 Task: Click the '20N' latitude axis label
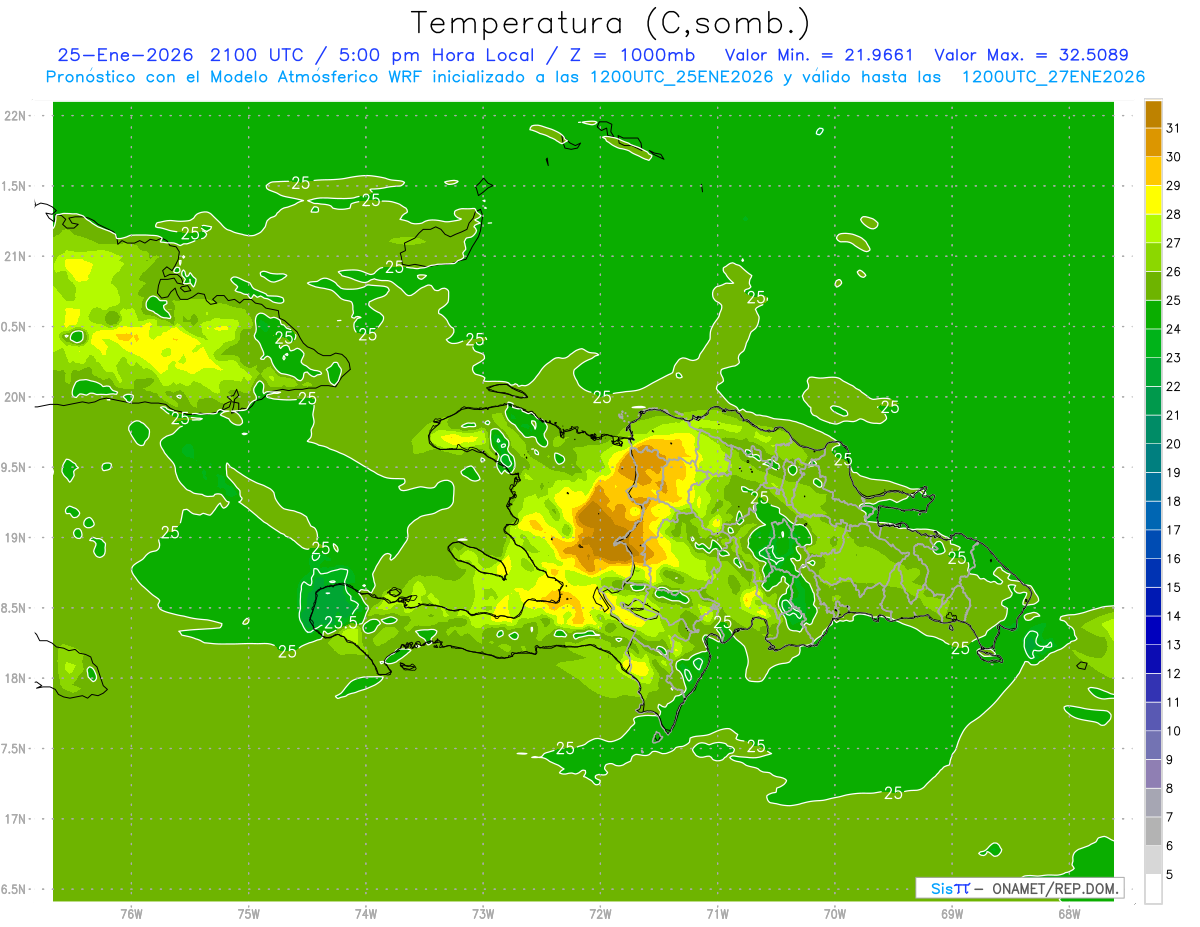click(x=16, y=397)
